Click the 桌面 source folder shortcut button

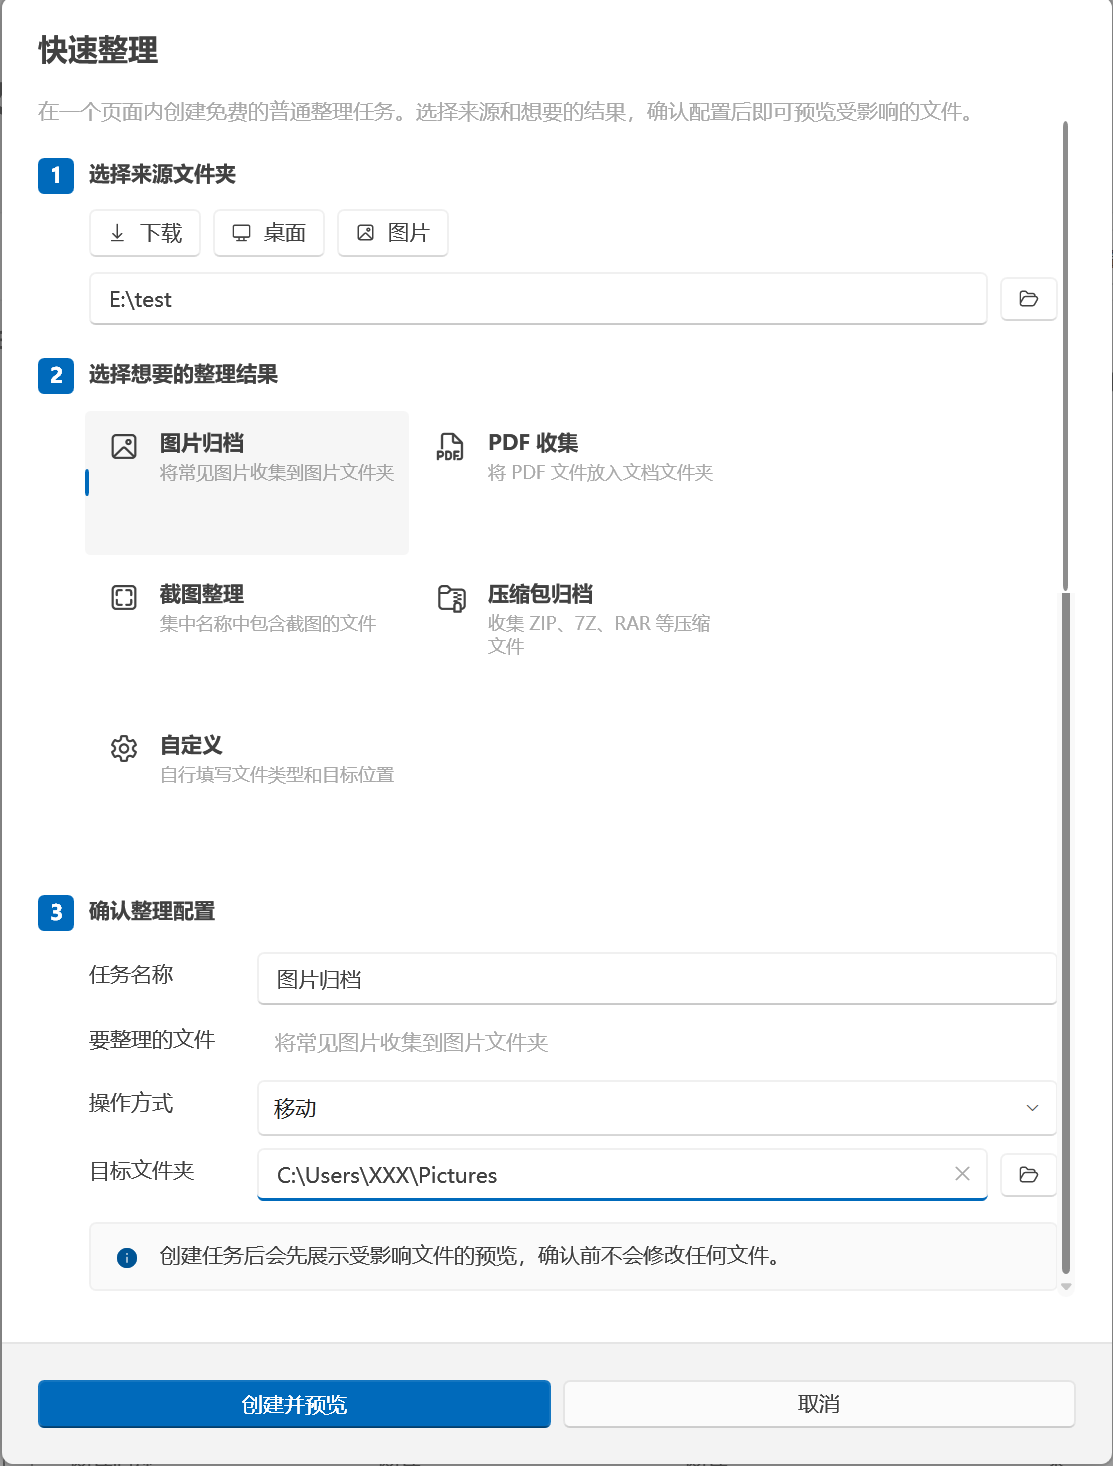pyautogui.click(x=269, y=233)
